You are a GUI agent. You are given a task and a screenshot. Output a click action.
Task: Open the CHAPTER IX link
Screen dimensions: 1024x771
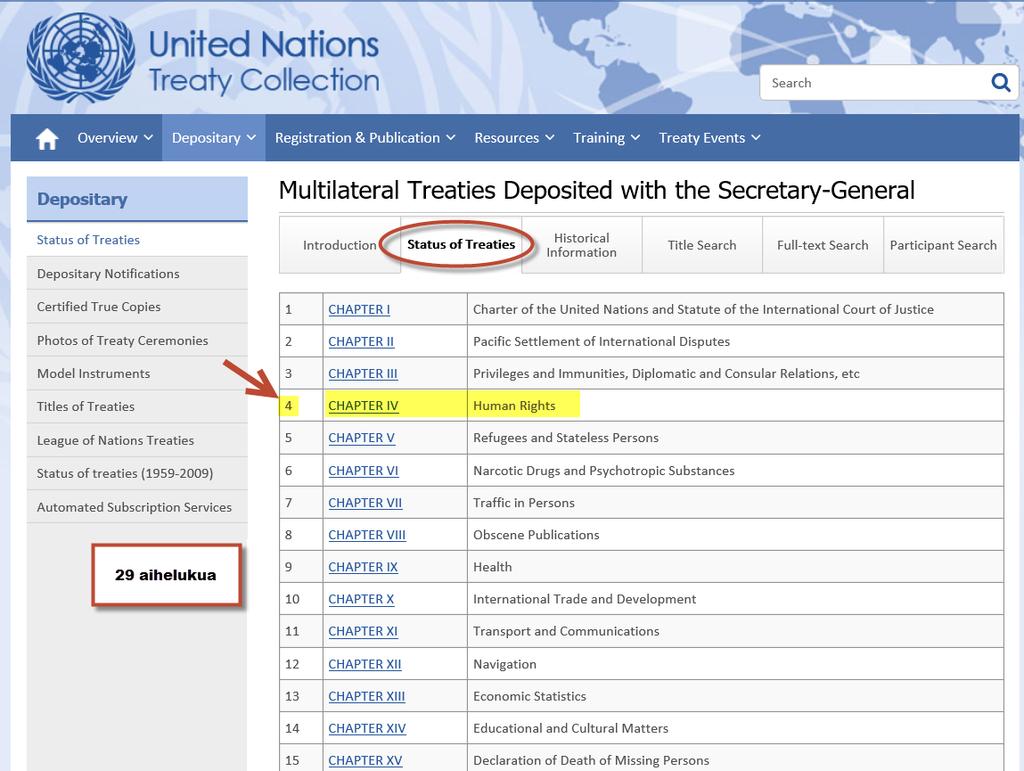pos(363,567)
